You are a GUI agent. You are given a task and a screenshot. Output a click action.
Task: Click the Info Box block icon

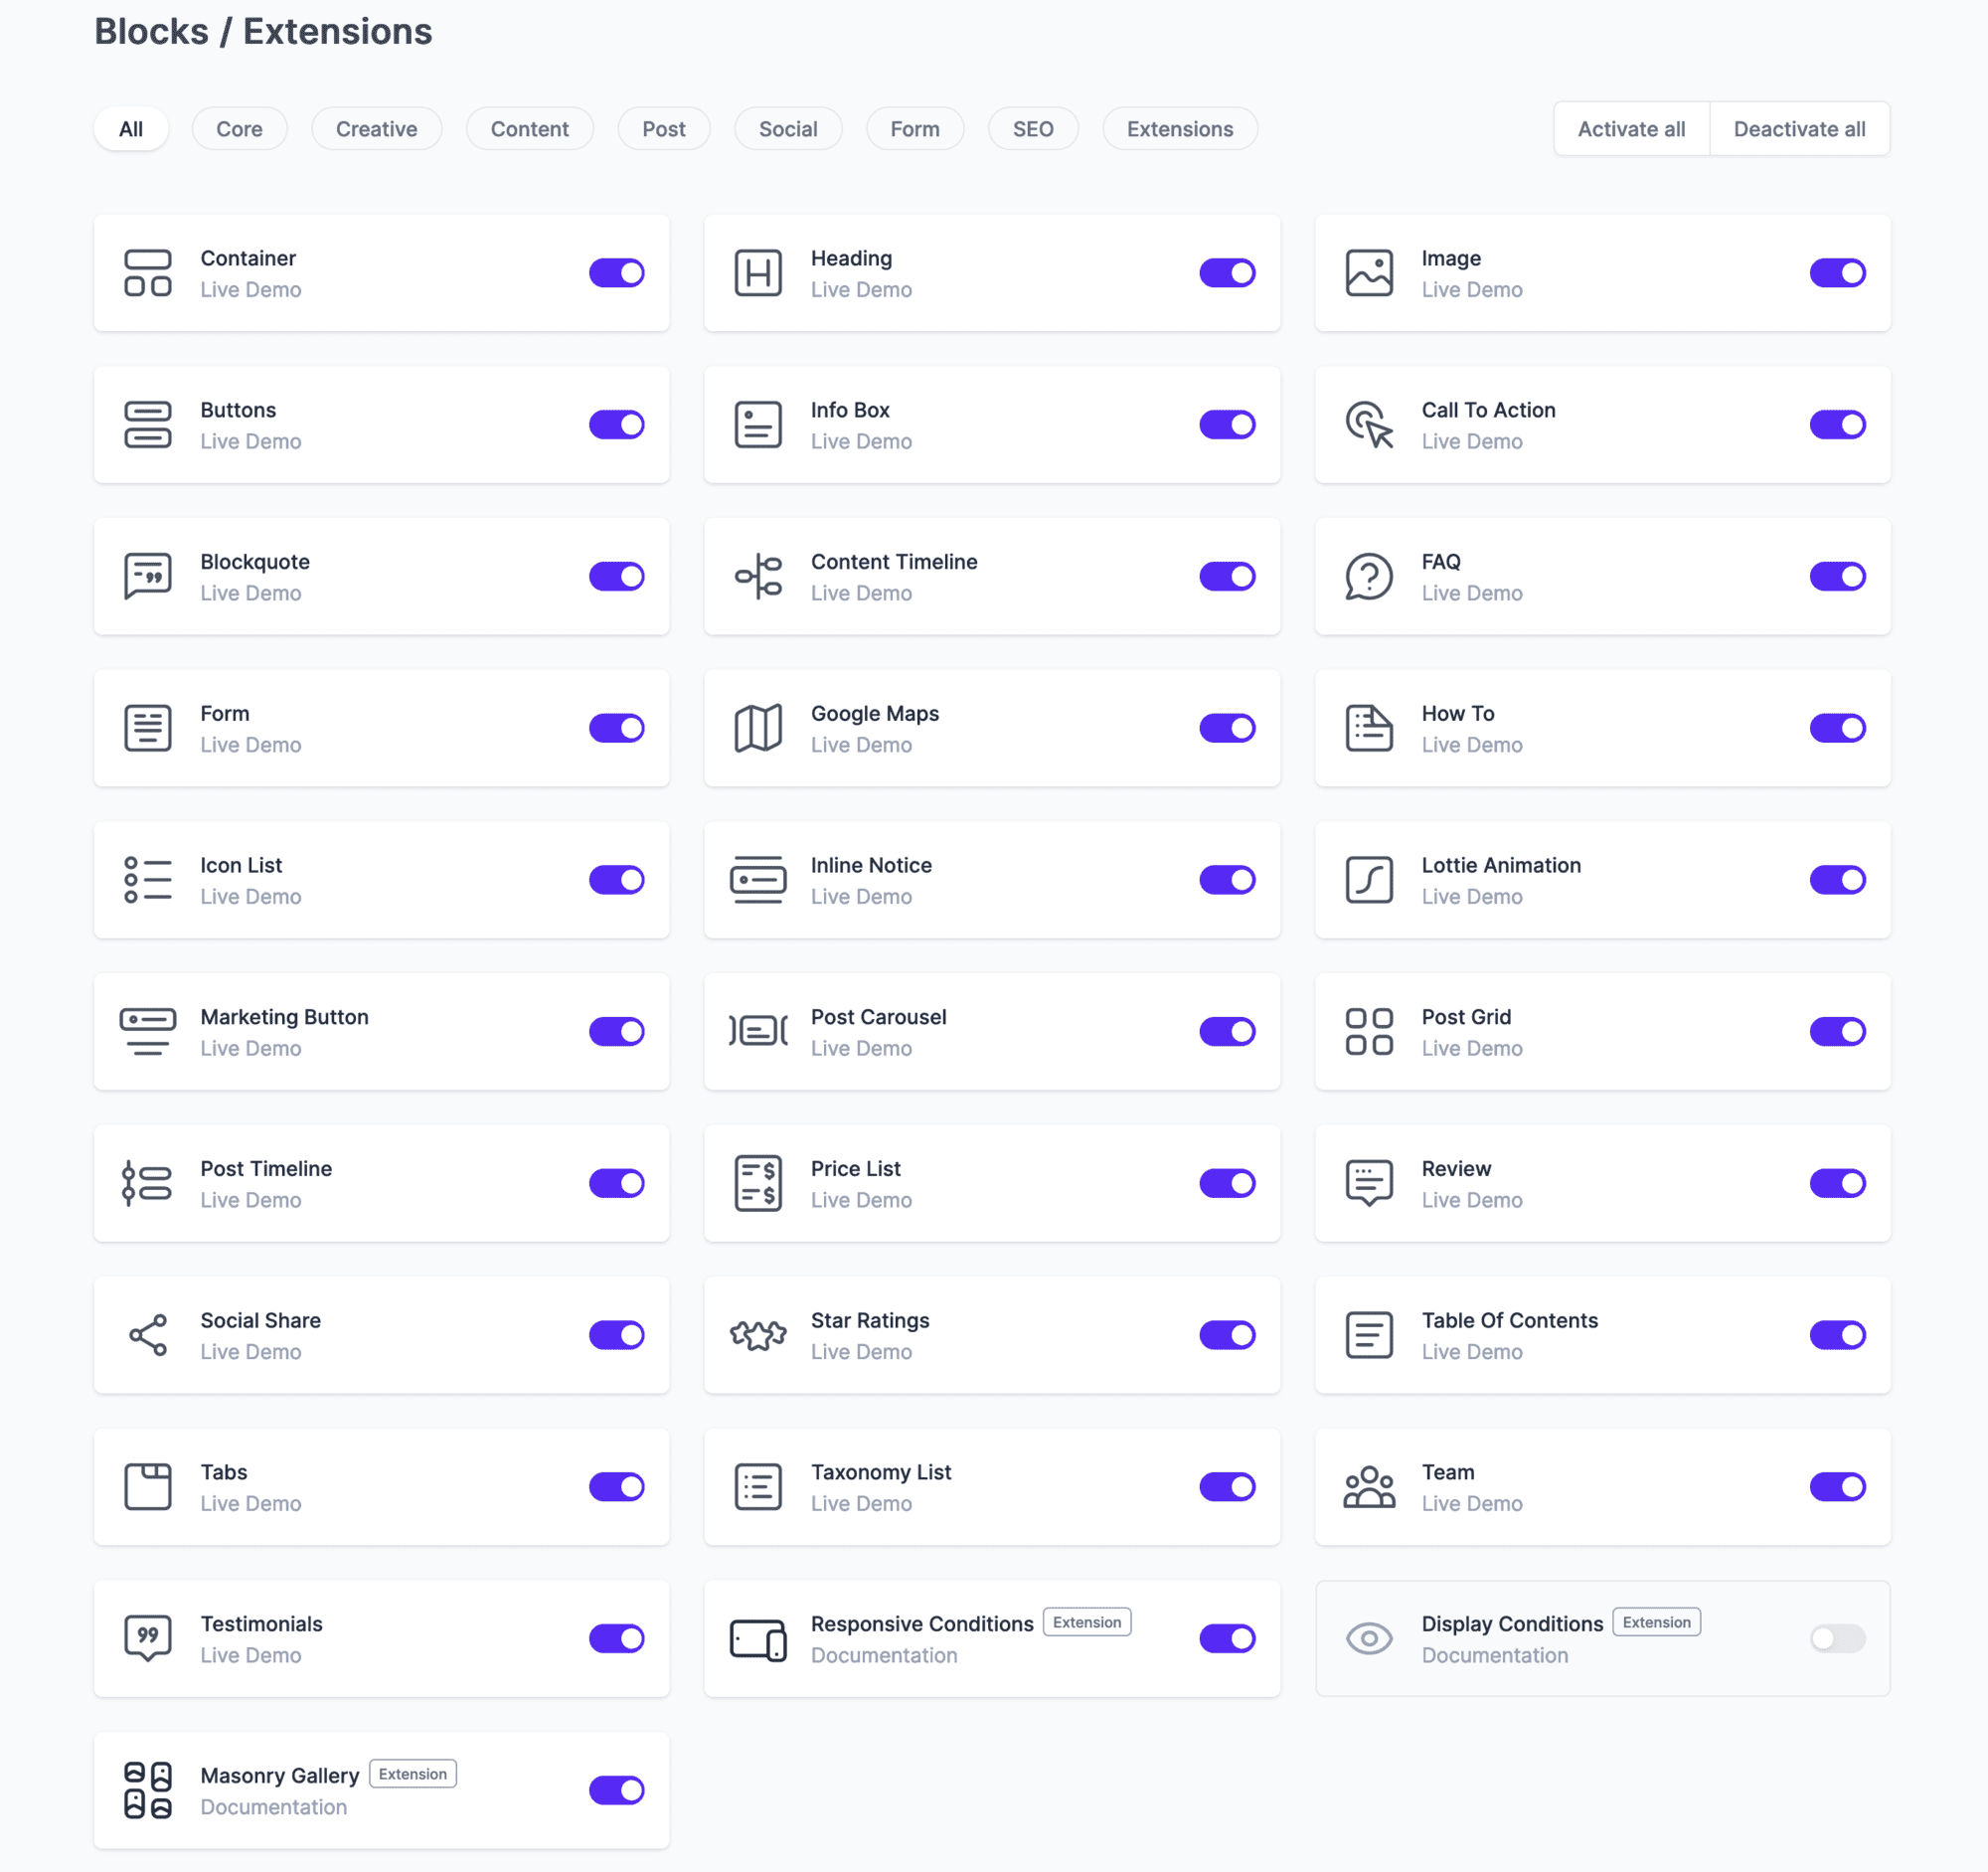(758, 425)
